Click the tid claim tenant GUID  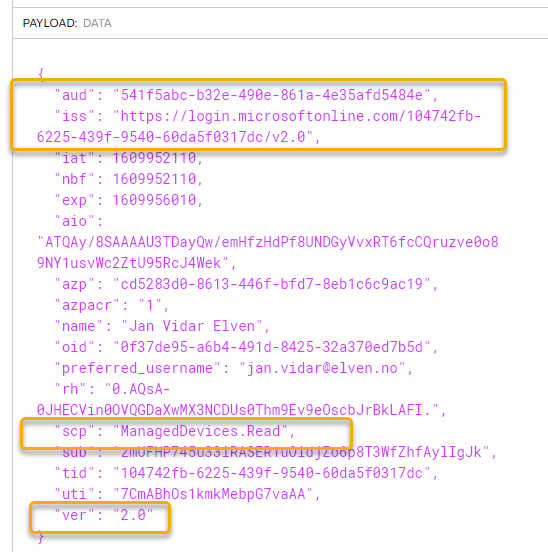[271, 473]
